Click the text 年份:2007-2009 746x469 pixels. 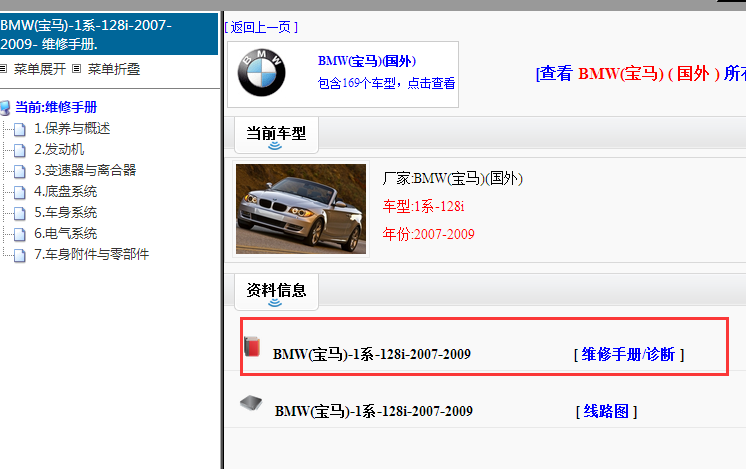coord(429,234)
